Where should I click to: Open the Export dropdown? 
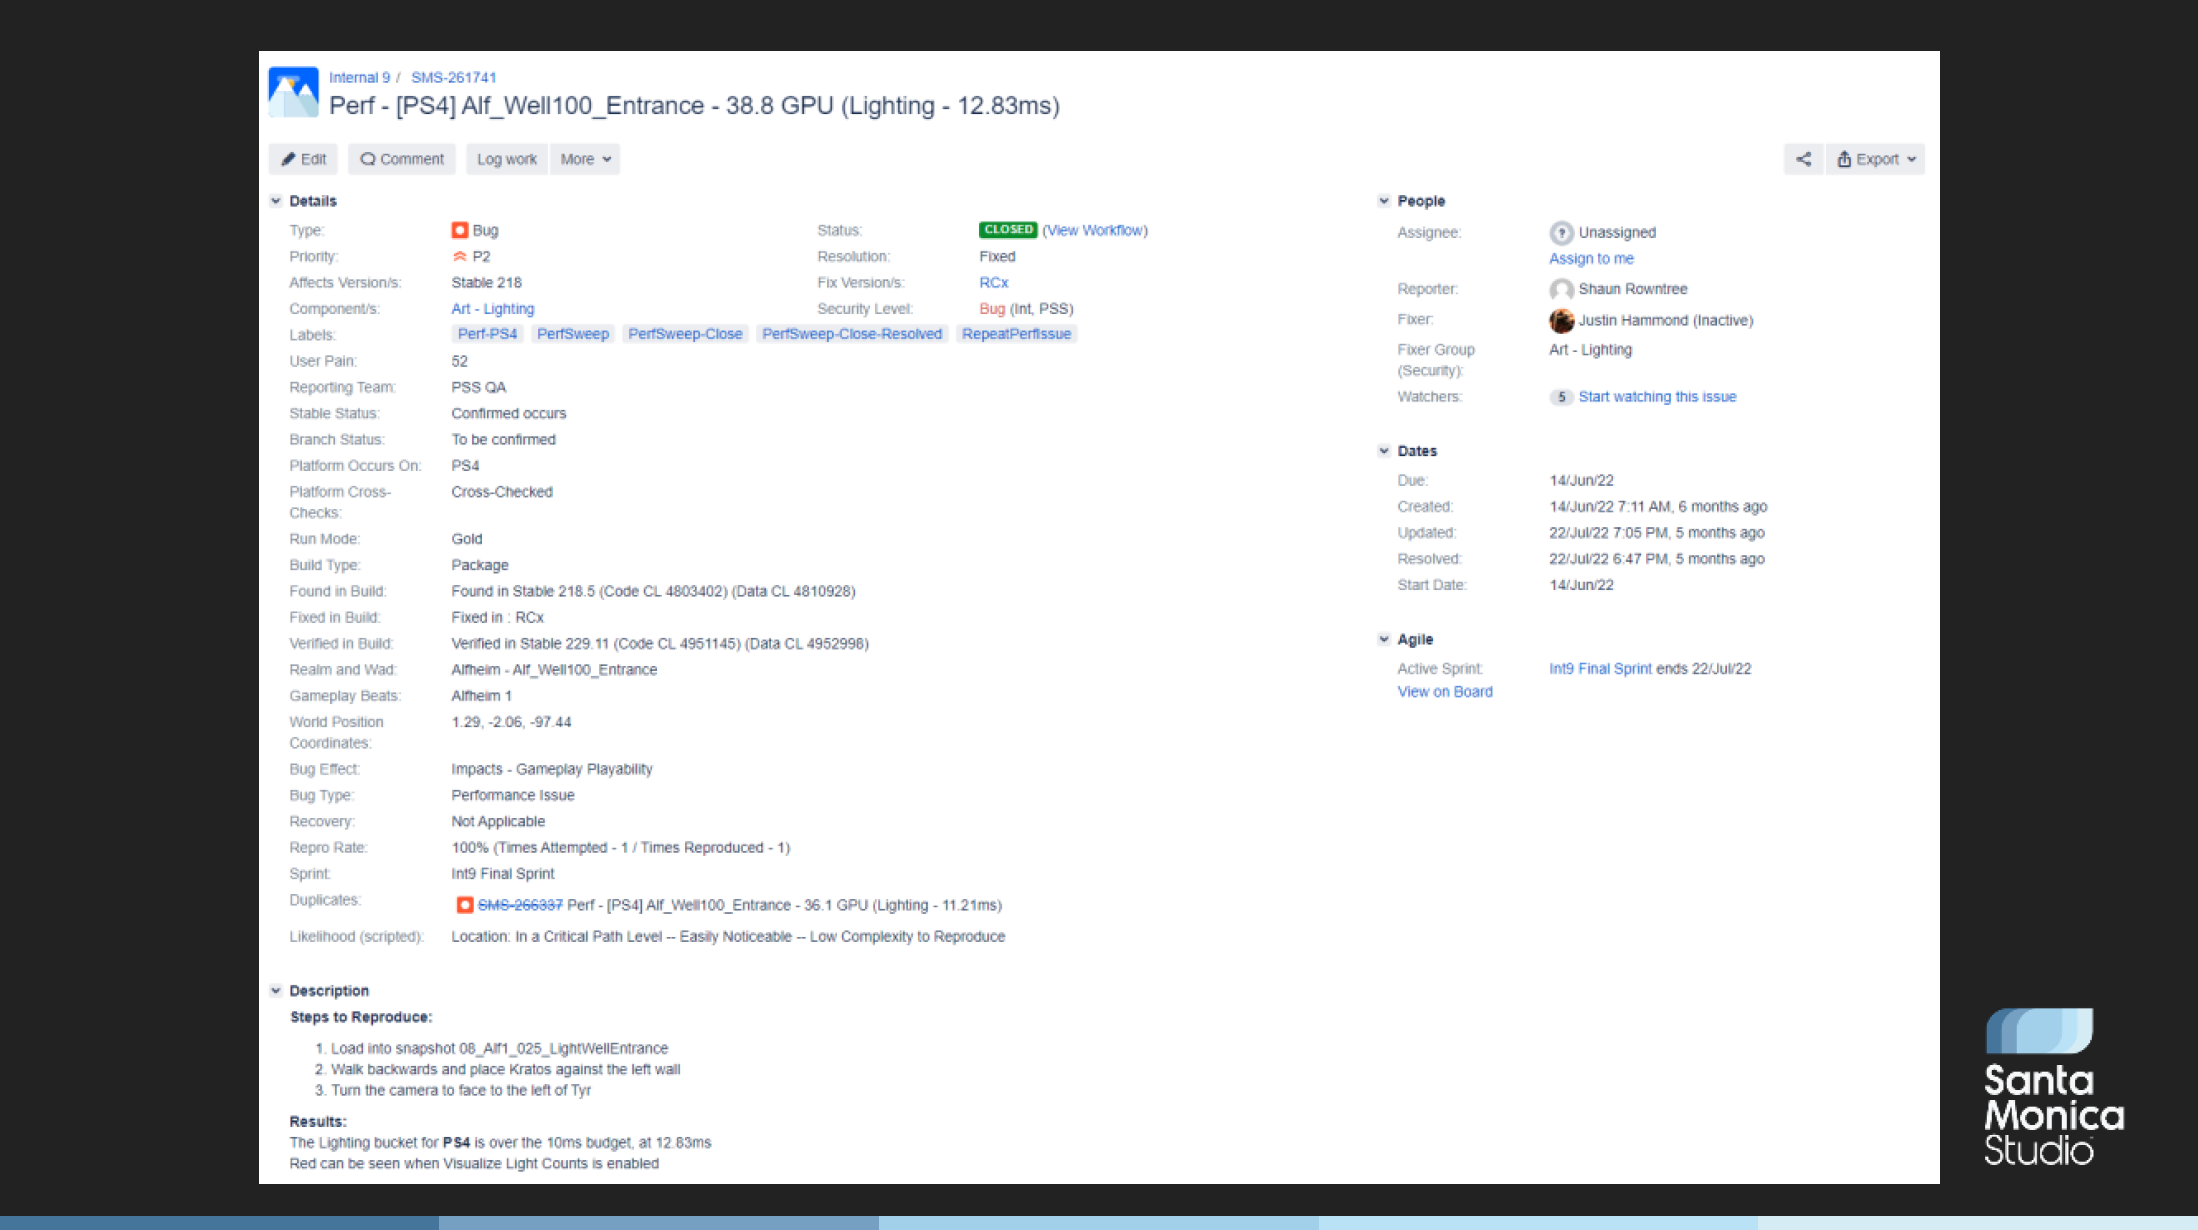coord(1876,159)
